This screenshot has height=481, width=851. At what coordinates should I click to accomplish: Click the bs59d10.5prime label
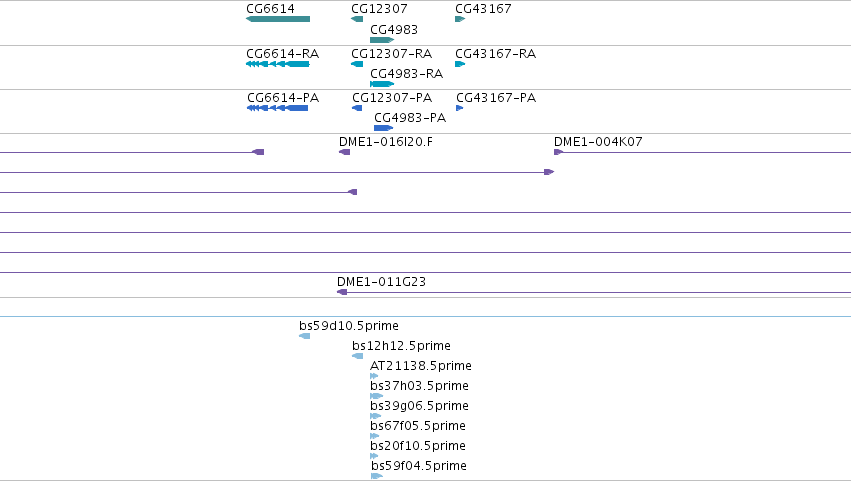coord(349,326)
